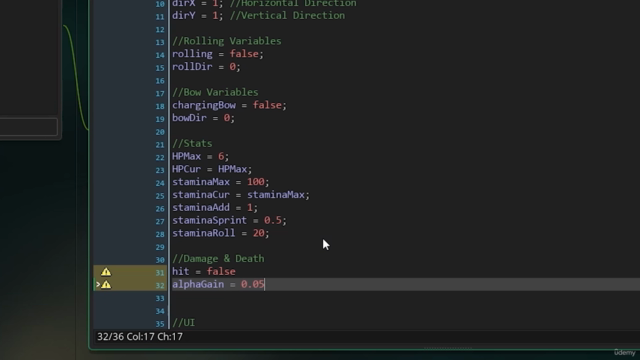
Task: Click the '//Bow Variables' comment
Action: (x=215, y=92)
